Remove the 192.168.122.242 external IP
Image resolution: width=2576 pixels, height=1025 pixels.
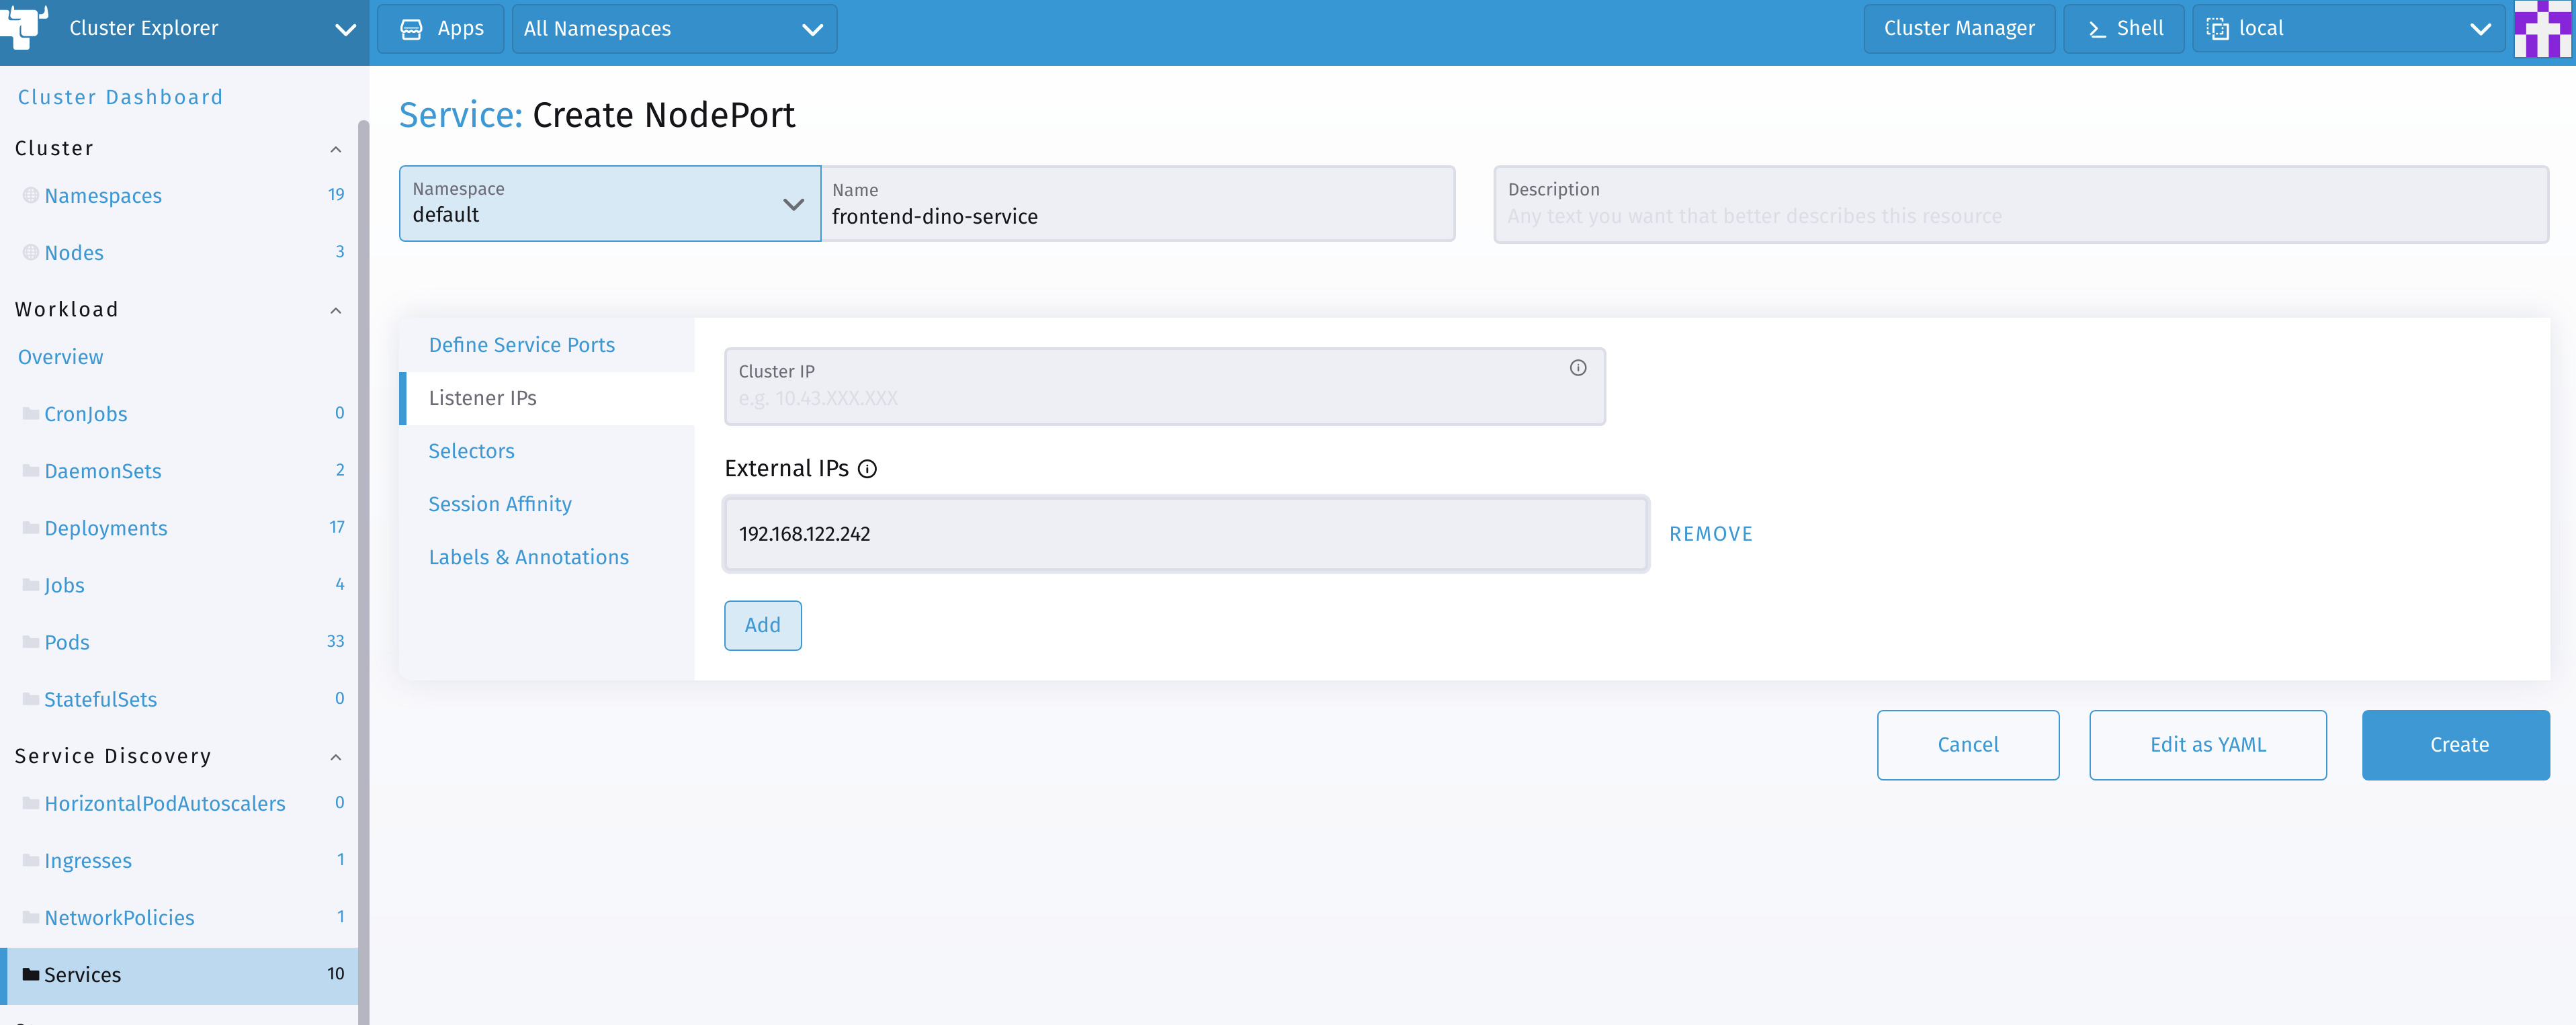click(x=1710, y=534)
